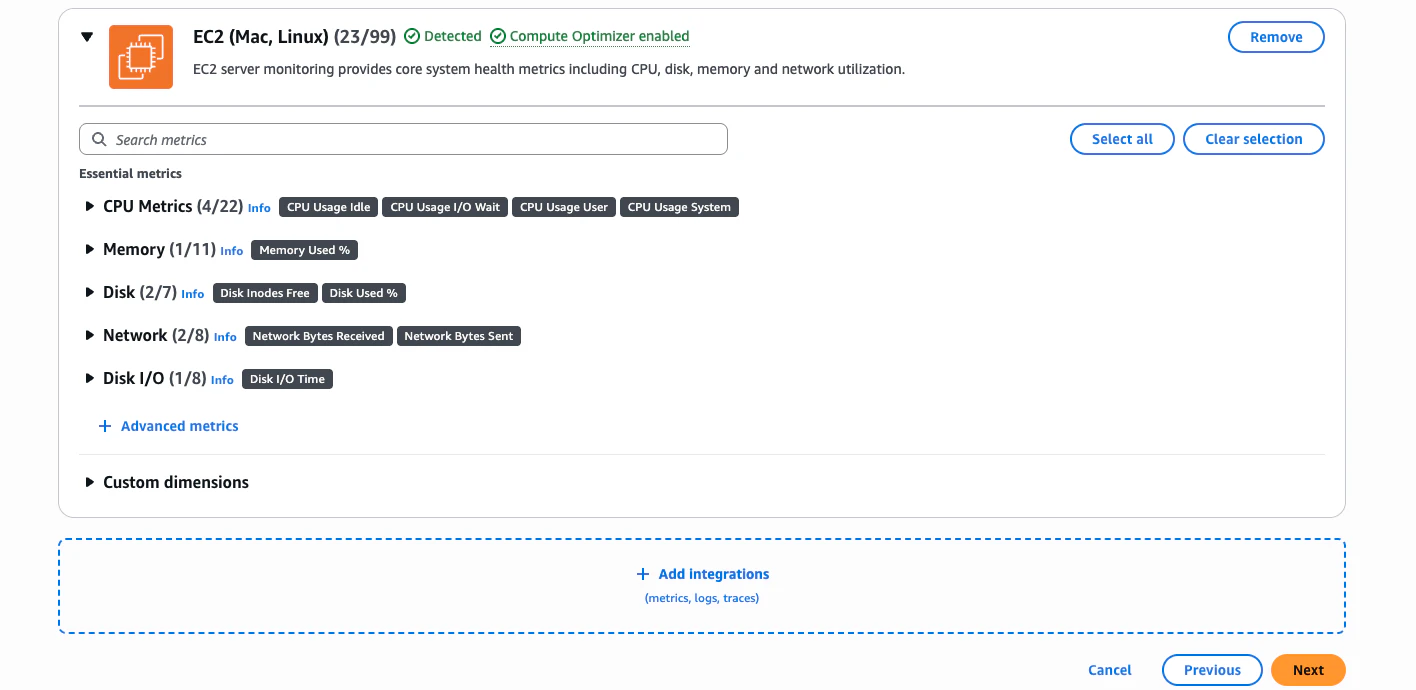Click the search magnifier icon
The height and width of the screenshot is (690, 1416).
tap(99, 139)
